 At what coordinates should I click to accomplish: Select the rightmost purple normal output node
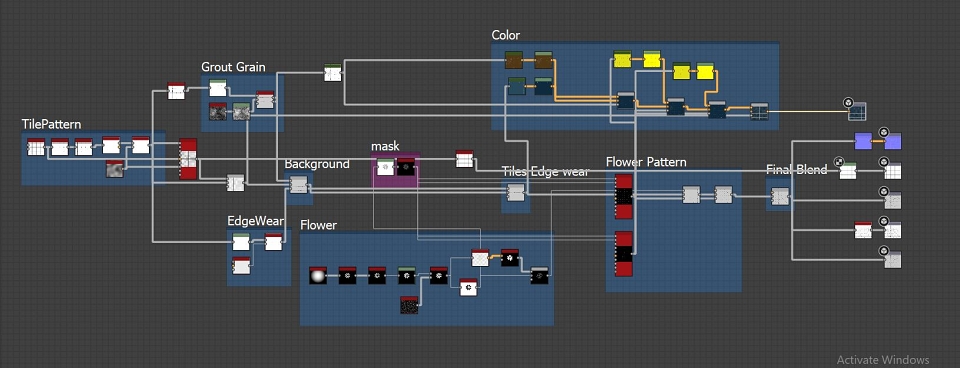[x=893, y=141]
